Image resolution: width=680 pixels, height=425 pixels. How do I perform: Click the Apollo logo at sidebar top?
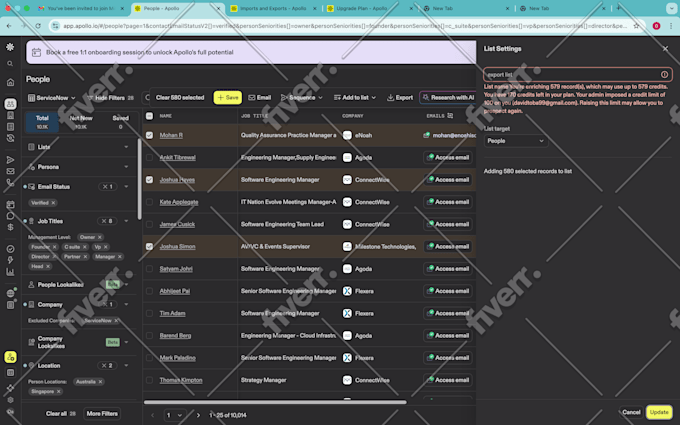coord(10,47)
